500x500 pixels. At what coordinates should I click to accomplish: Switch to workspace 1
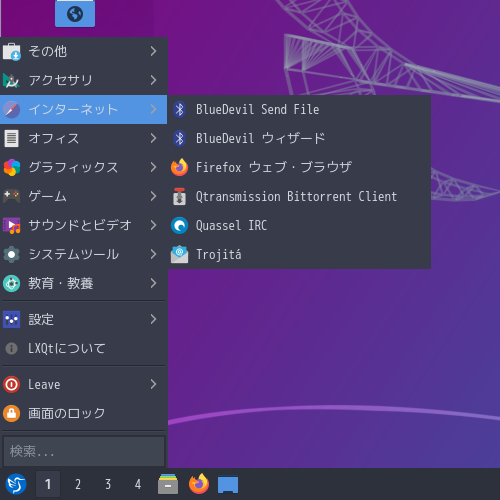point(48,484)
